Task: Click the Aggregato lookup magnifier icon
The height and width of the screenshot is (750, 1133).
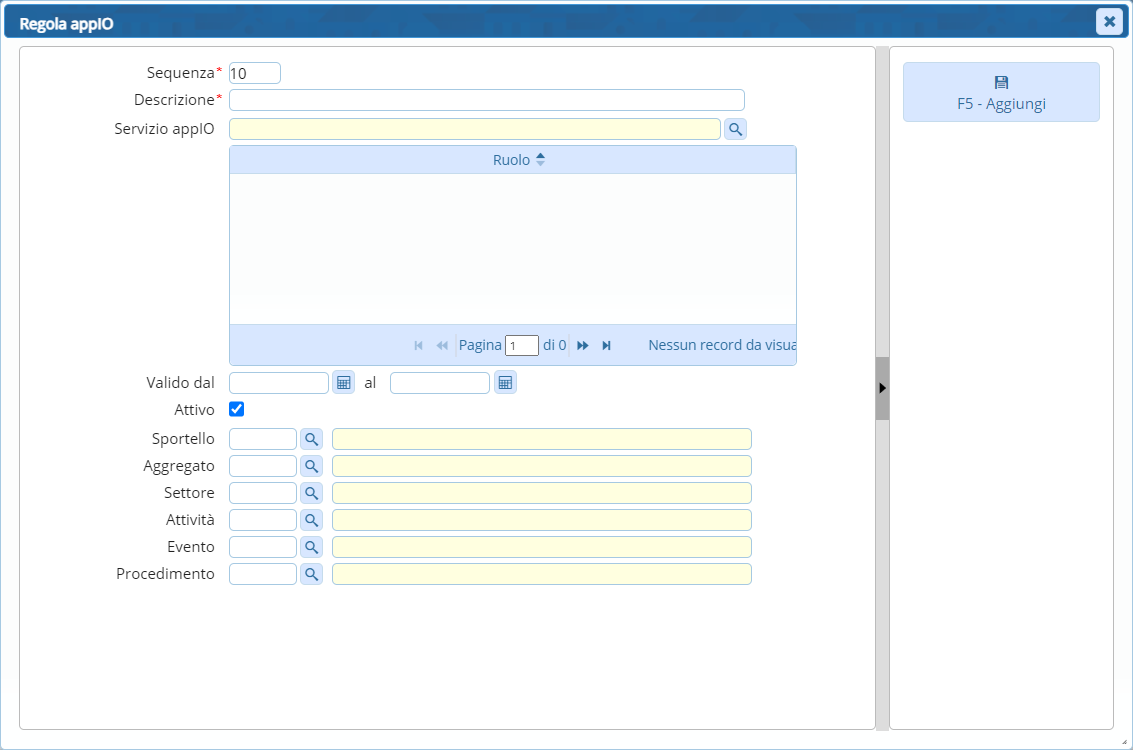Action: (x=312, y=466)
